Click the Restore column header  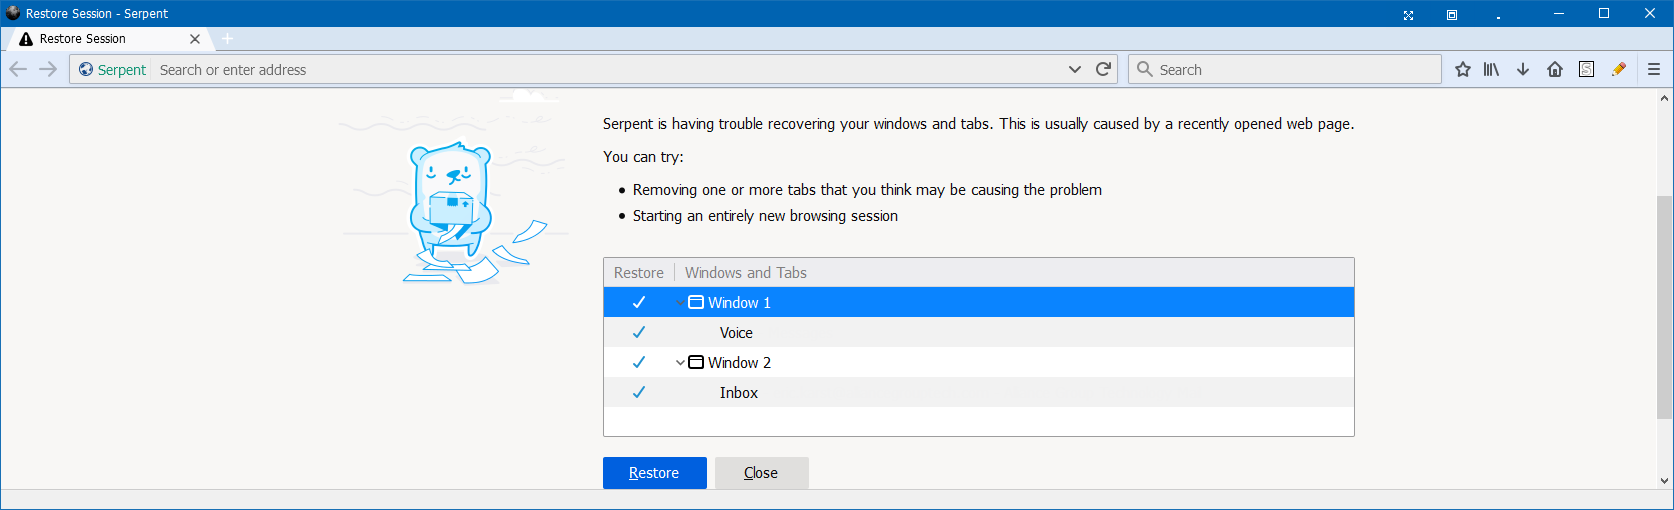pyautogui.click(x=639, y=273)
